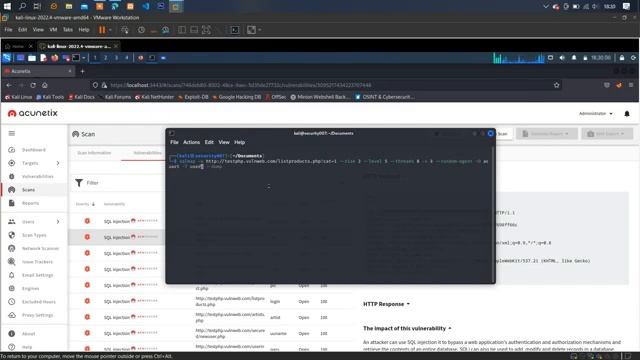640x360 pixels.
Task: Open the Kali NetHunter bookmark
Action: (x=154, y=97)
